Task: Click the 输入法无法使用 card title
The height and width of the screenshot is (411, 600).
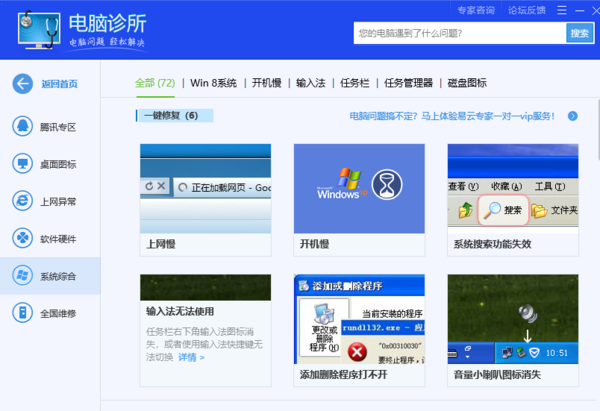Action: tap(180, 311)
